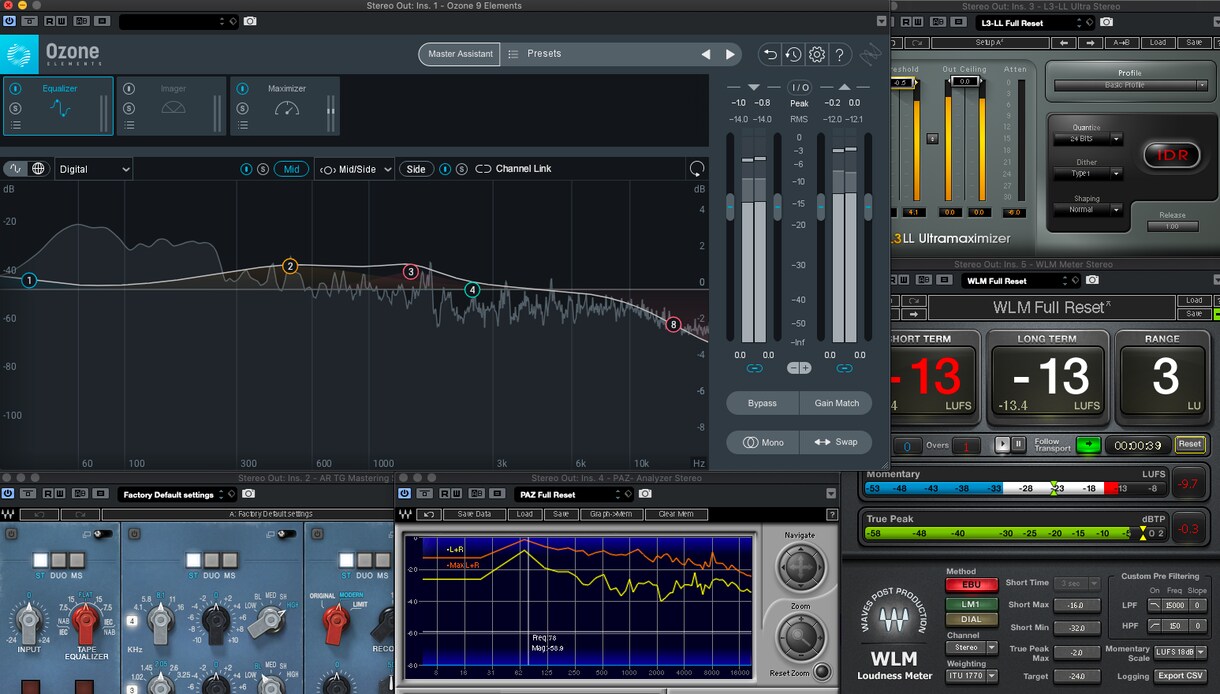Image resolution: width=1220 pixels, height=694 pixels.
Task: Open the Mid/Side channel mode dropdown
Action: point(355,169)
